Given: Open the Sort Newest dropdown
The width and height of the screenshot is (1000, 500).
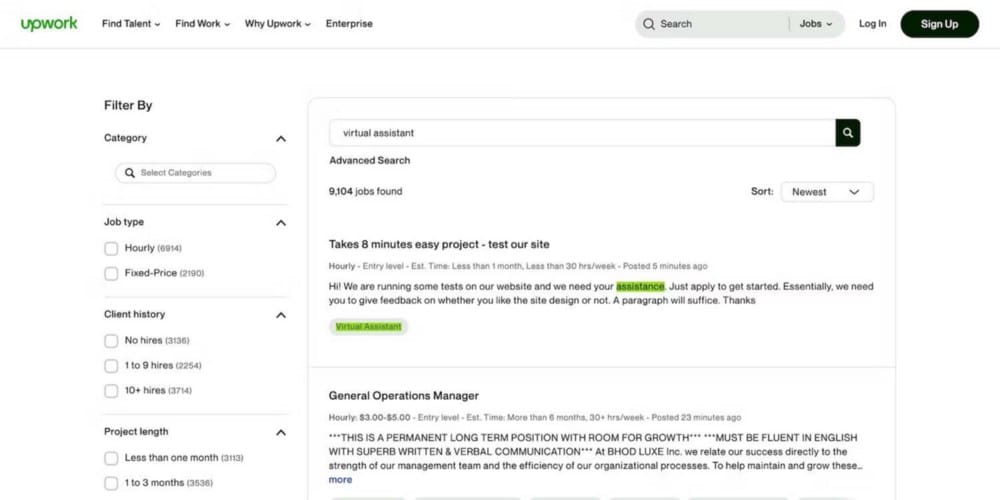Looking at the screenshot, I should pyautogui.click(x=826, y=192).
